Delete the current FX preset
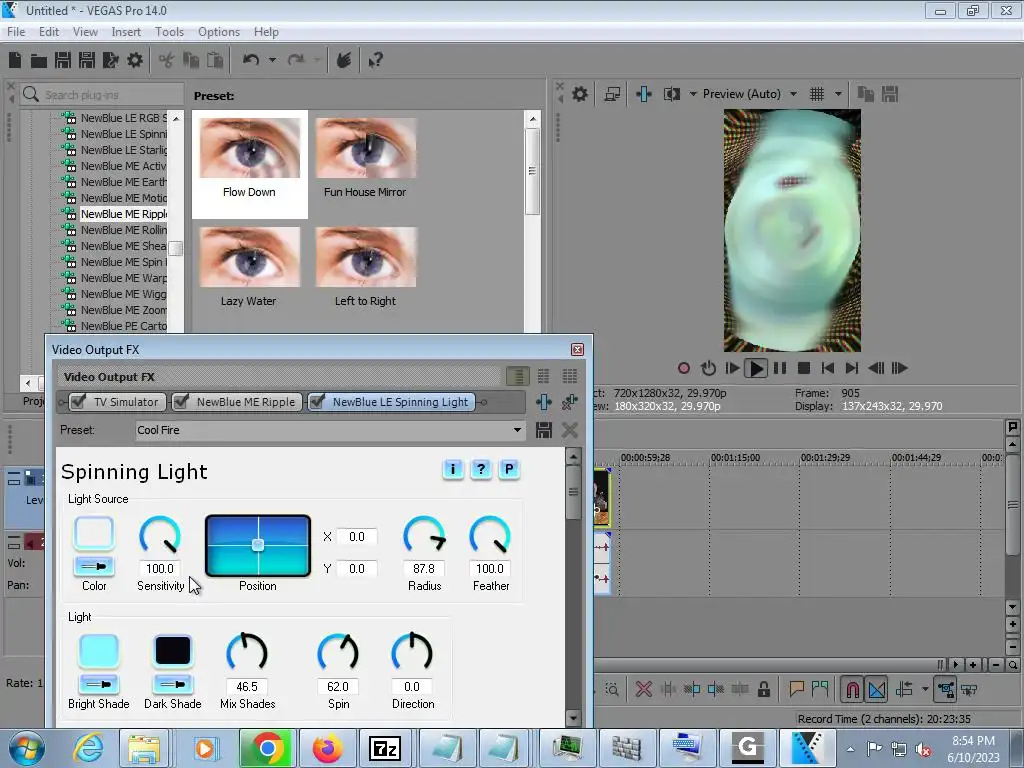The height and width of the screenshot is (768, 1024). pyautogui.click(x=569, y=430)
